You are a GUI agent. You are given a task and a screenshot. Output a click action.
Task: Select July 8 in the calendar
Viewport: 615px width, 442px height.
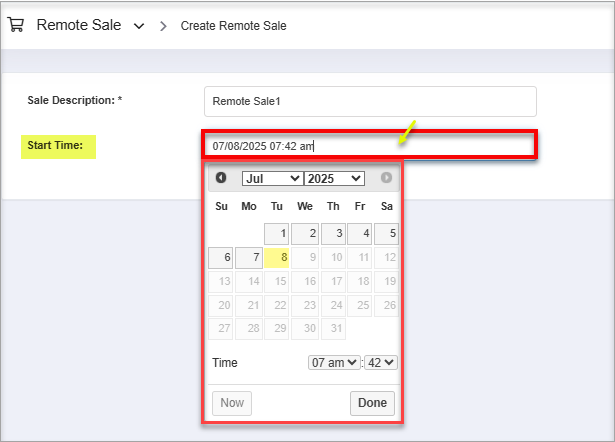point(277,258)
